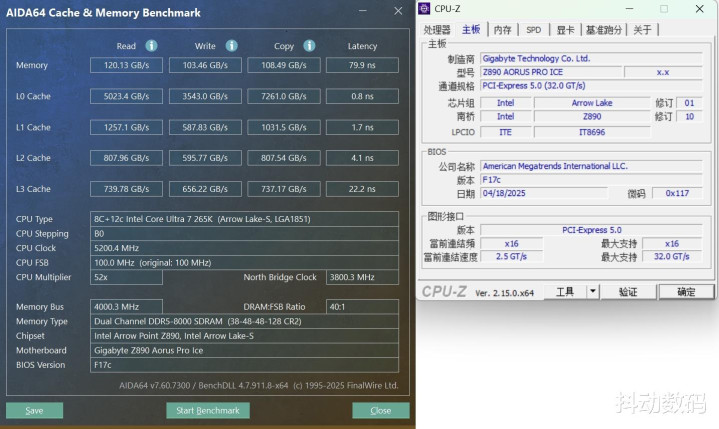This screenshot has height=429, width=719.
Task: Minimize the AIDA64 benchmark window
Action: pyautogui.click(x=363, y=11)
